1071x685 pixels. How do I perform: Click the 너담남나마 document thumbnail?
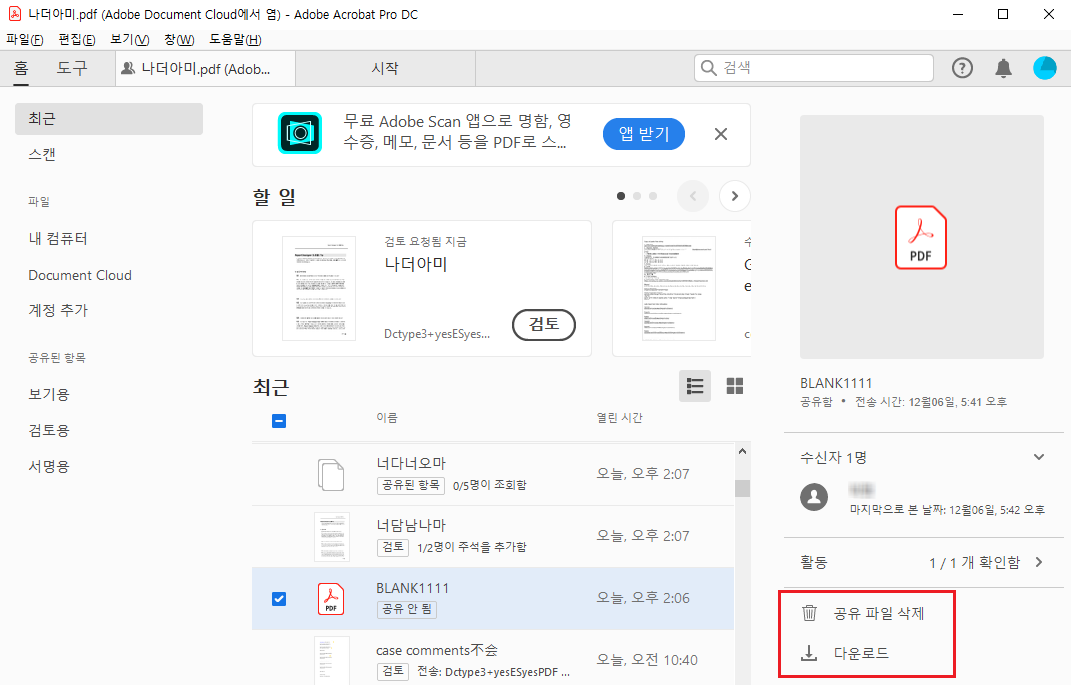332,537
